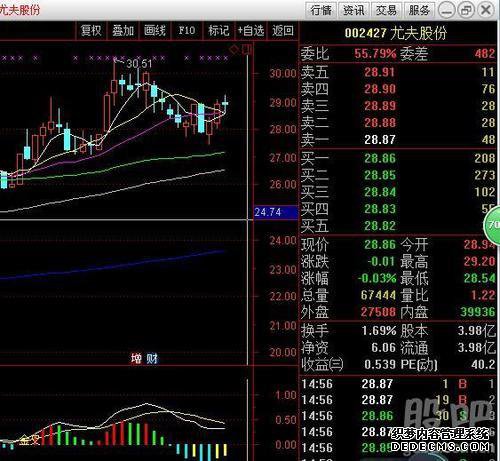Click the 卖五 price 28.91
Viewport: 500px width, 461px height.
click(379, 72)
